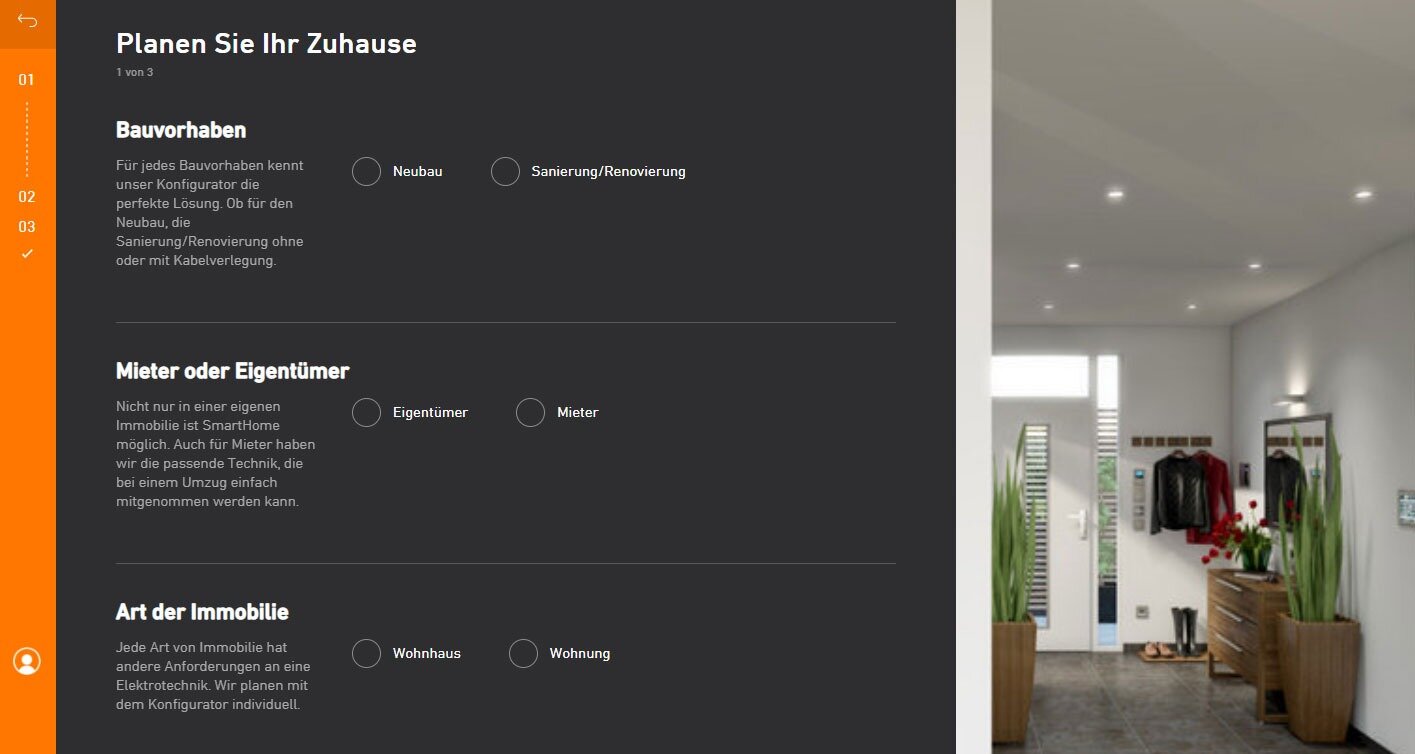Click the Art der Immobilie heading
1415x754 pixels.
coord(202,612)
